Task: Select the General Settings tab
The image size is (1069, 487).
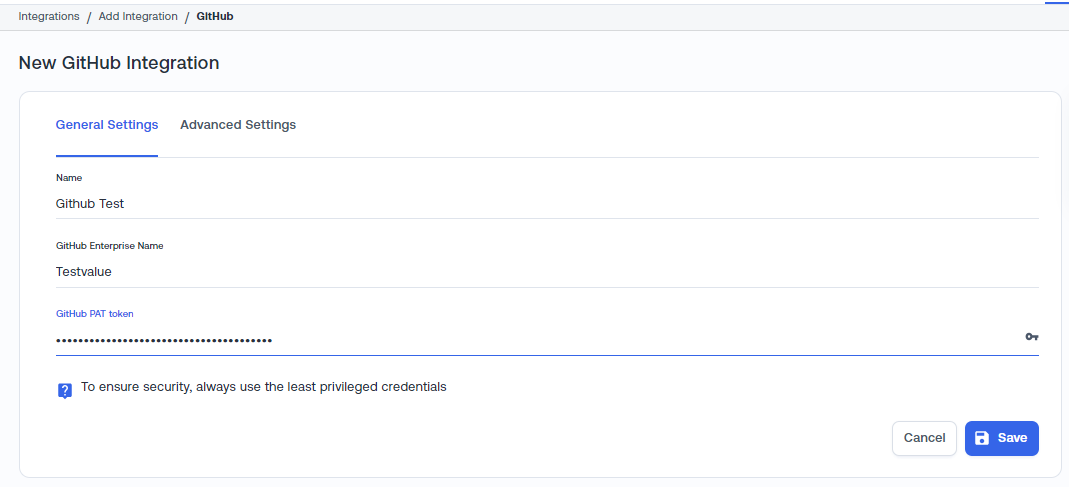Action: [x=107, y=125]
